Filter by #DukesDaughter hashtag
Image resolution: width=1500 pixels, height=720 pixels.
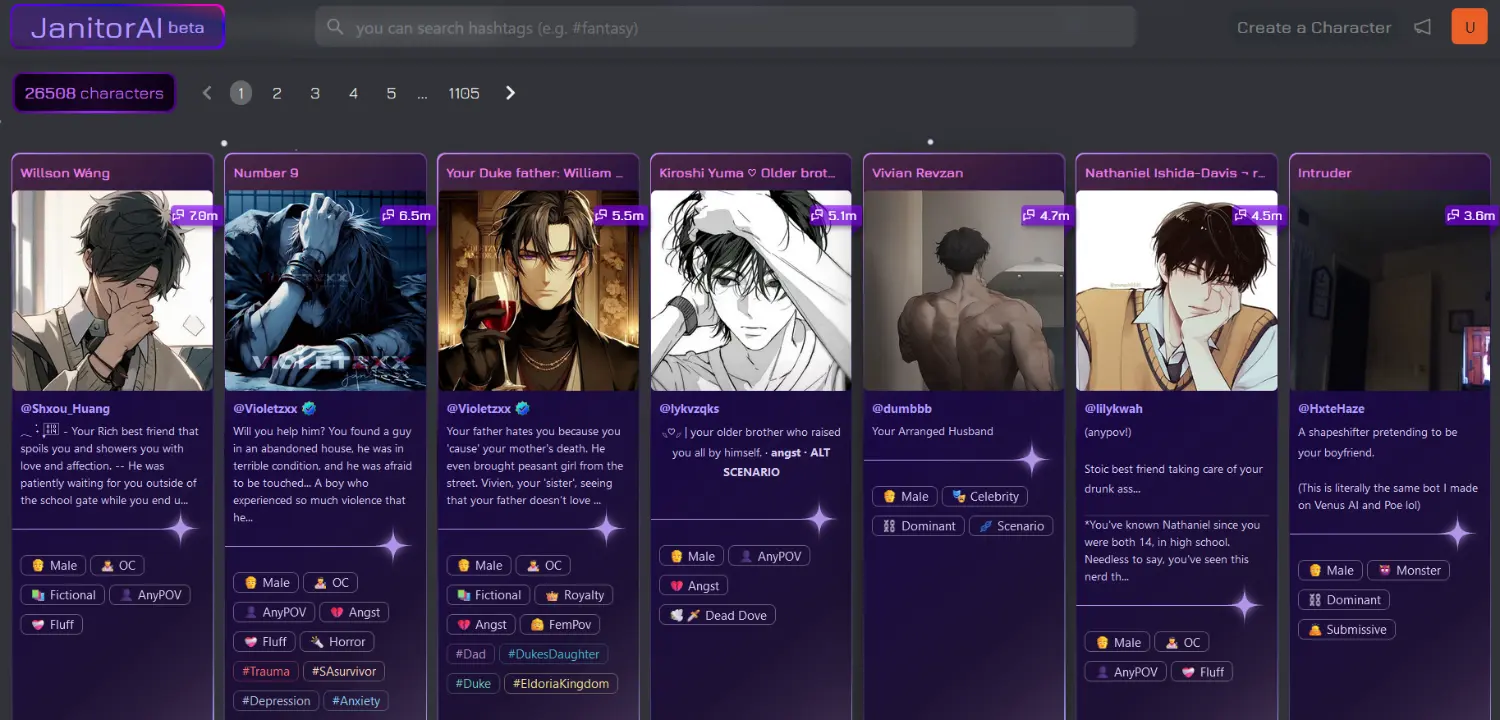tap(553, 654)
